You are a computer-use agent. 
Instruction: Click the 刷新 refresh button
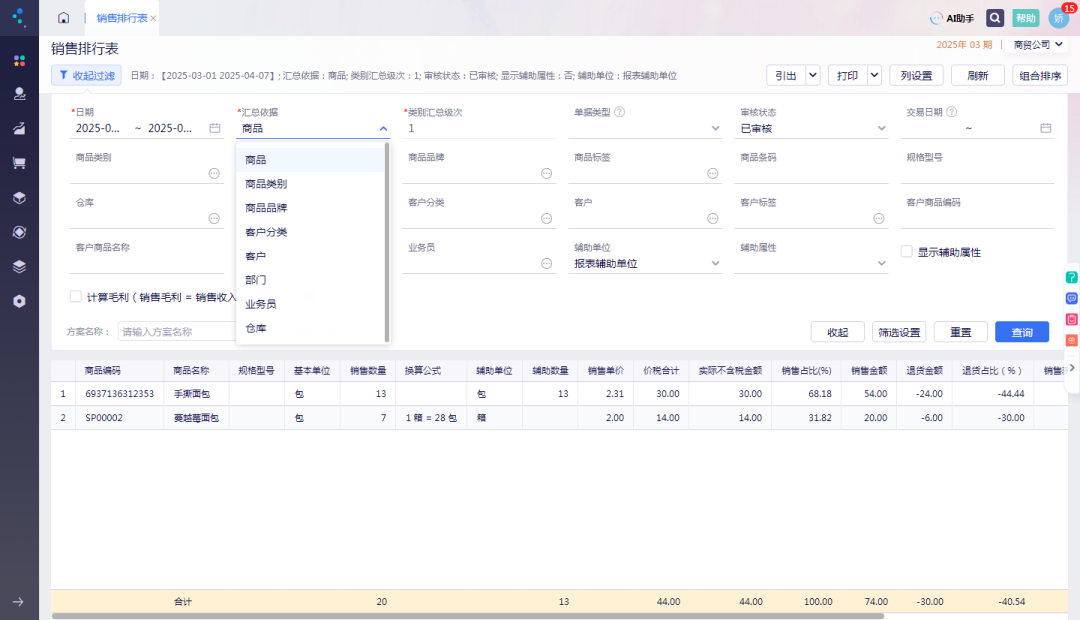[977, 75]
